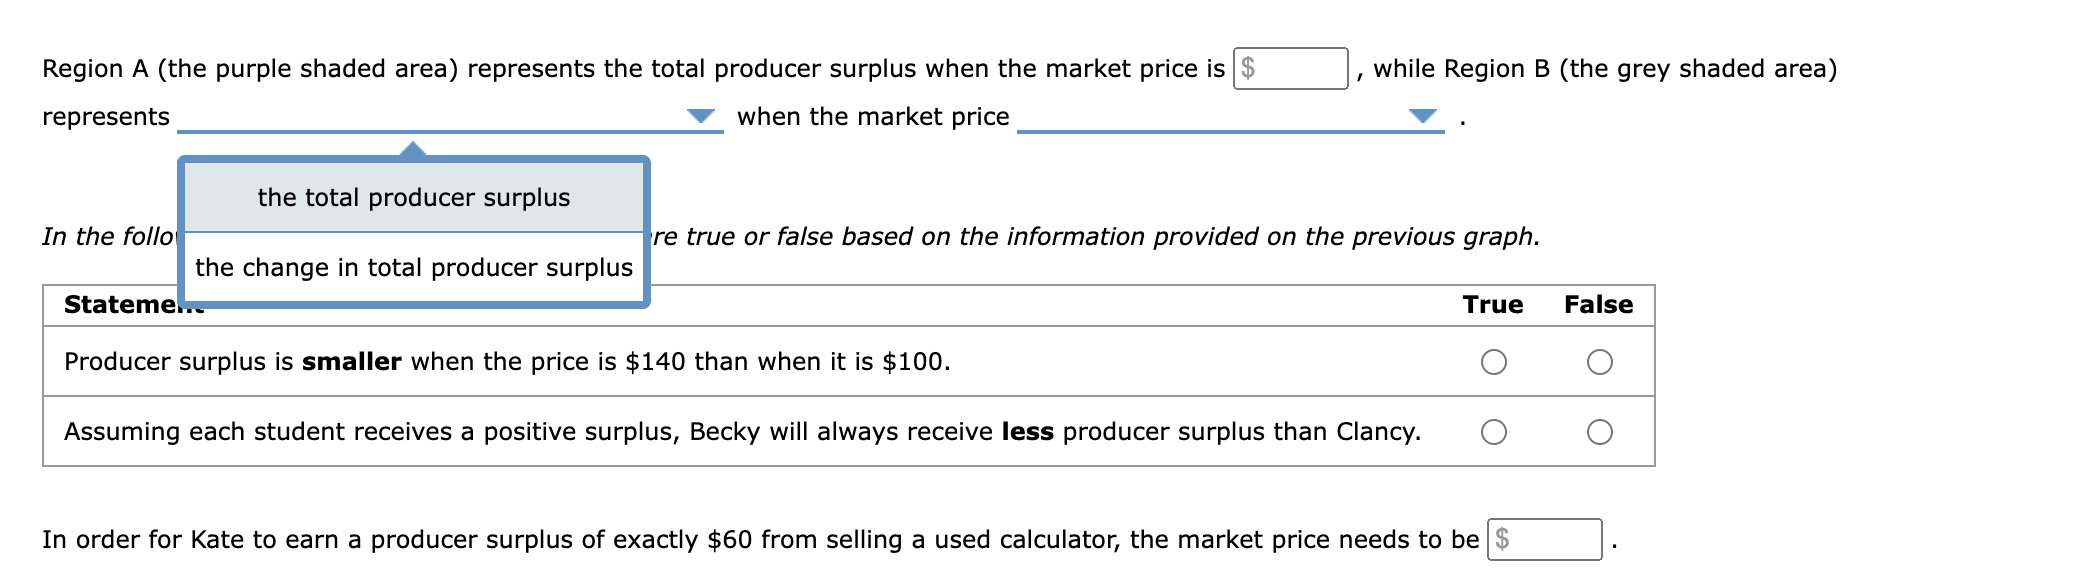Click the dollar input box for Region A price

[1290, 67]
